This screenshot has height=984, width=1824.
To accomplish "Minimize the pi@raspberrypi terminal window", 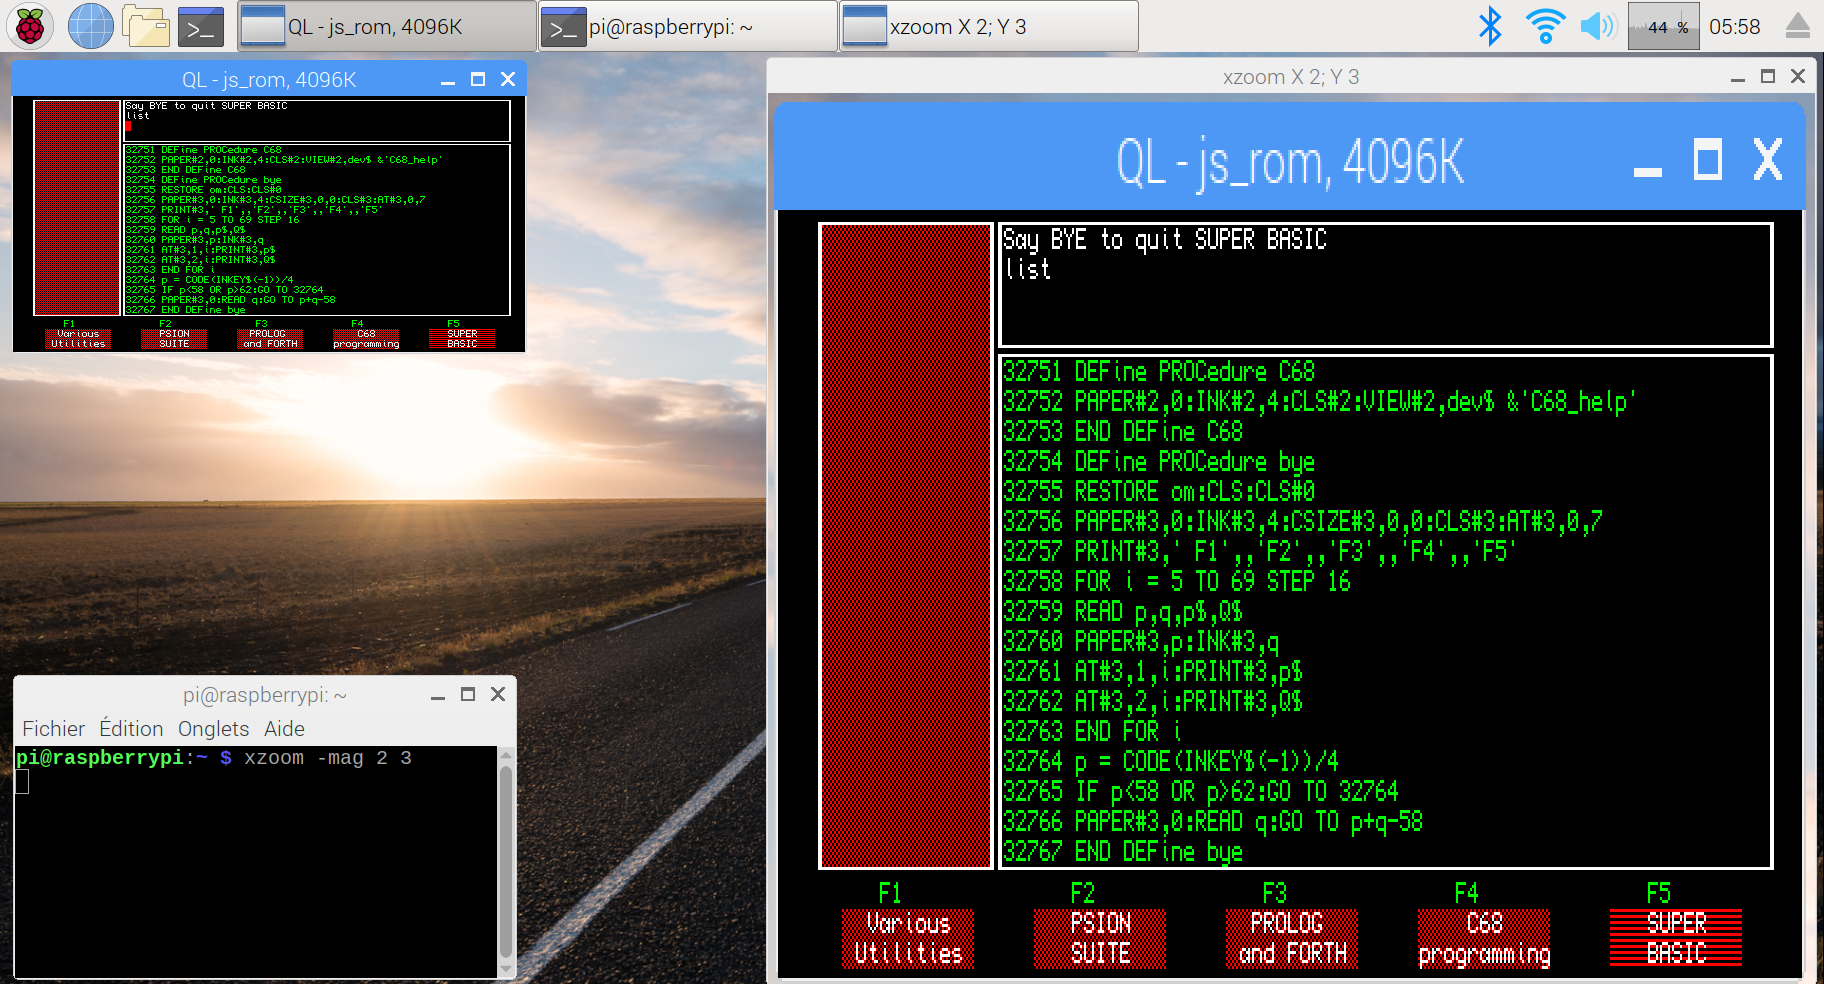I will click(x=438, y=695).
